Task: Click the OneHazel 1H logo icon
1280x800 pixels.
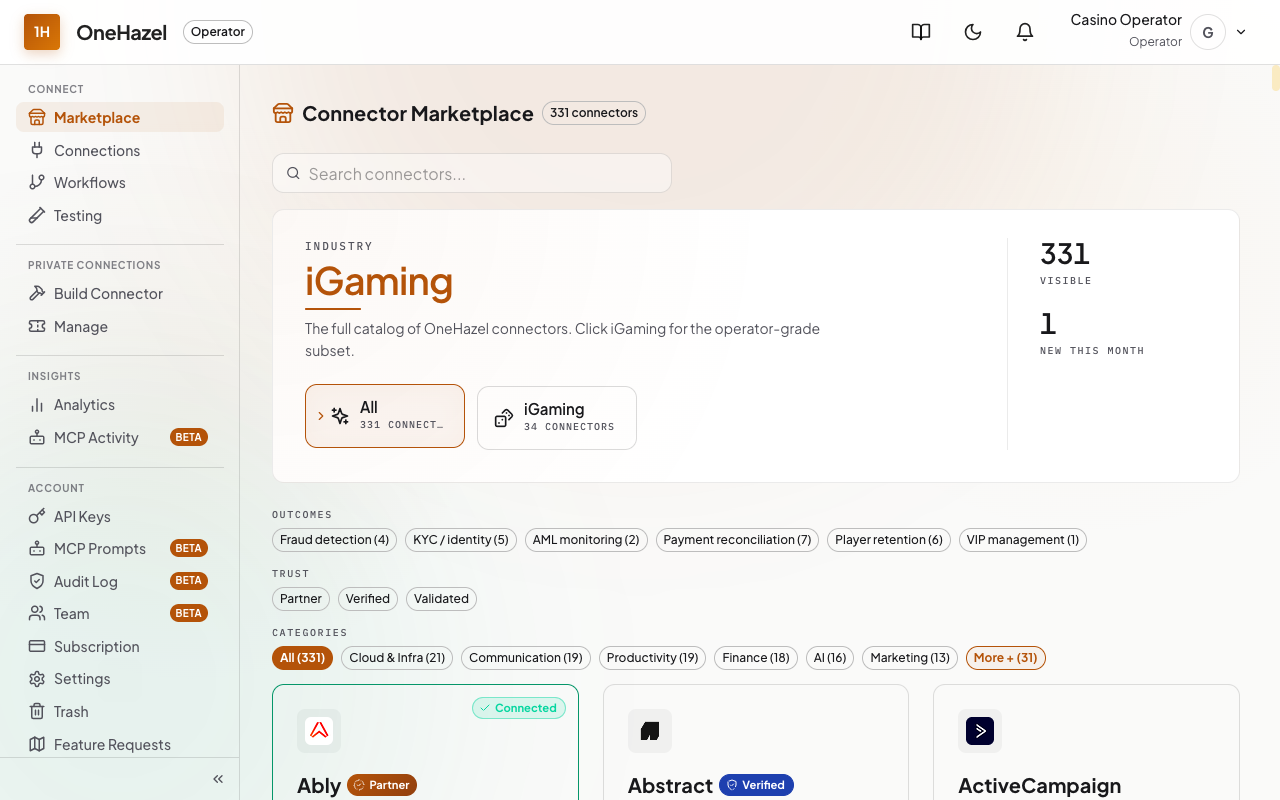Action: click(x=42, y=32)
